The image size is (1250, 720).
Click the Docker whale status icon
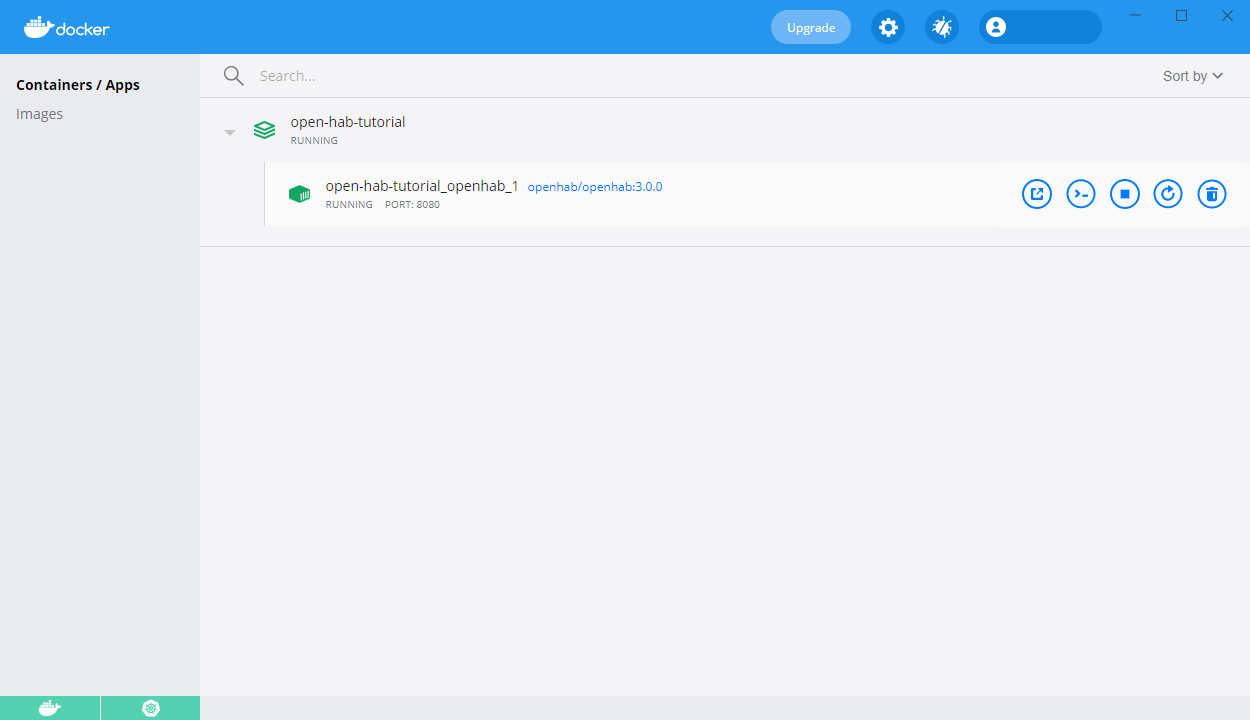[49, 707]
